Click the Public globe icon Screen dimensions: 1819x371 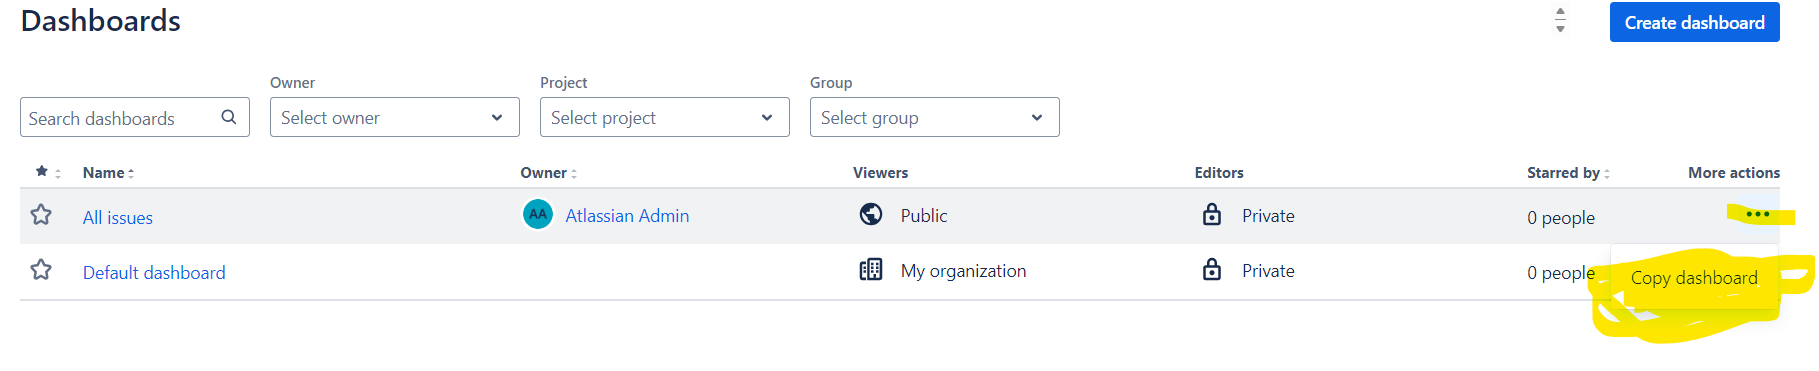(x=871, y=214)
